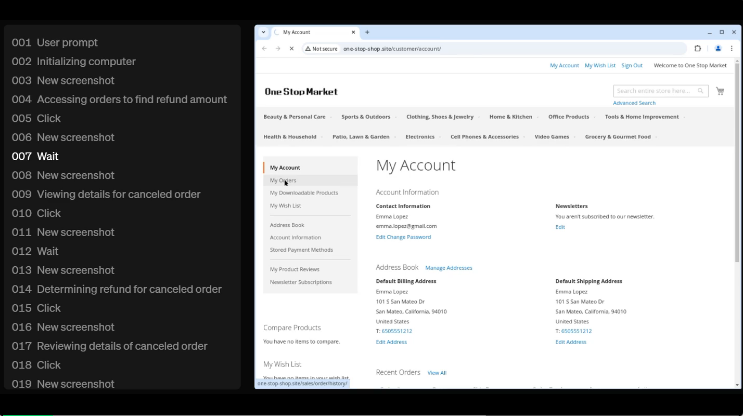Open the Video Games category
The image size is (743, 416).
551,137
